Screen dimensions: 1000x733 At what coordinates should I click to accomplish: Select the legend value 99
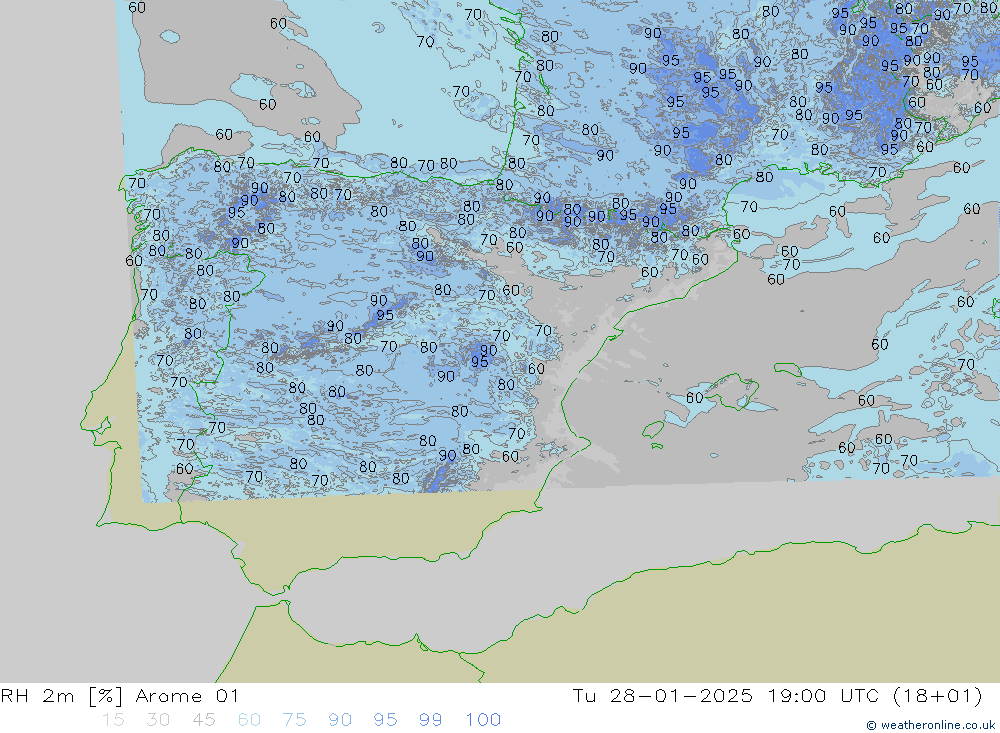(x=430, y=720)
